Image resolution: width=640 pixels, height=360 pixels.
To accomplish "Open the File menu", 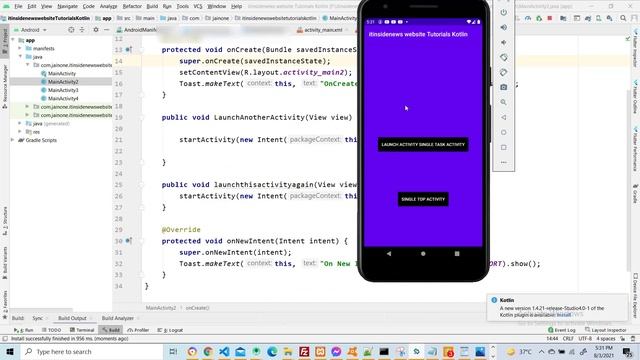I will [x=18, y=6].
